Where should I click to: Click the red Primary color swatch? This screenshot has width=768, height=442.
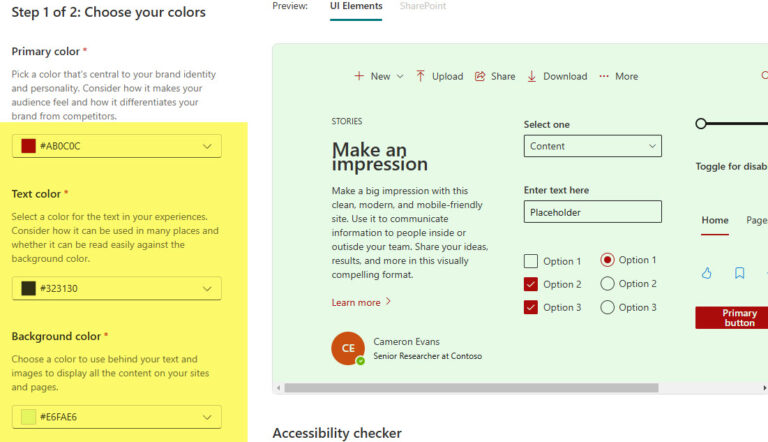point(28,146)
